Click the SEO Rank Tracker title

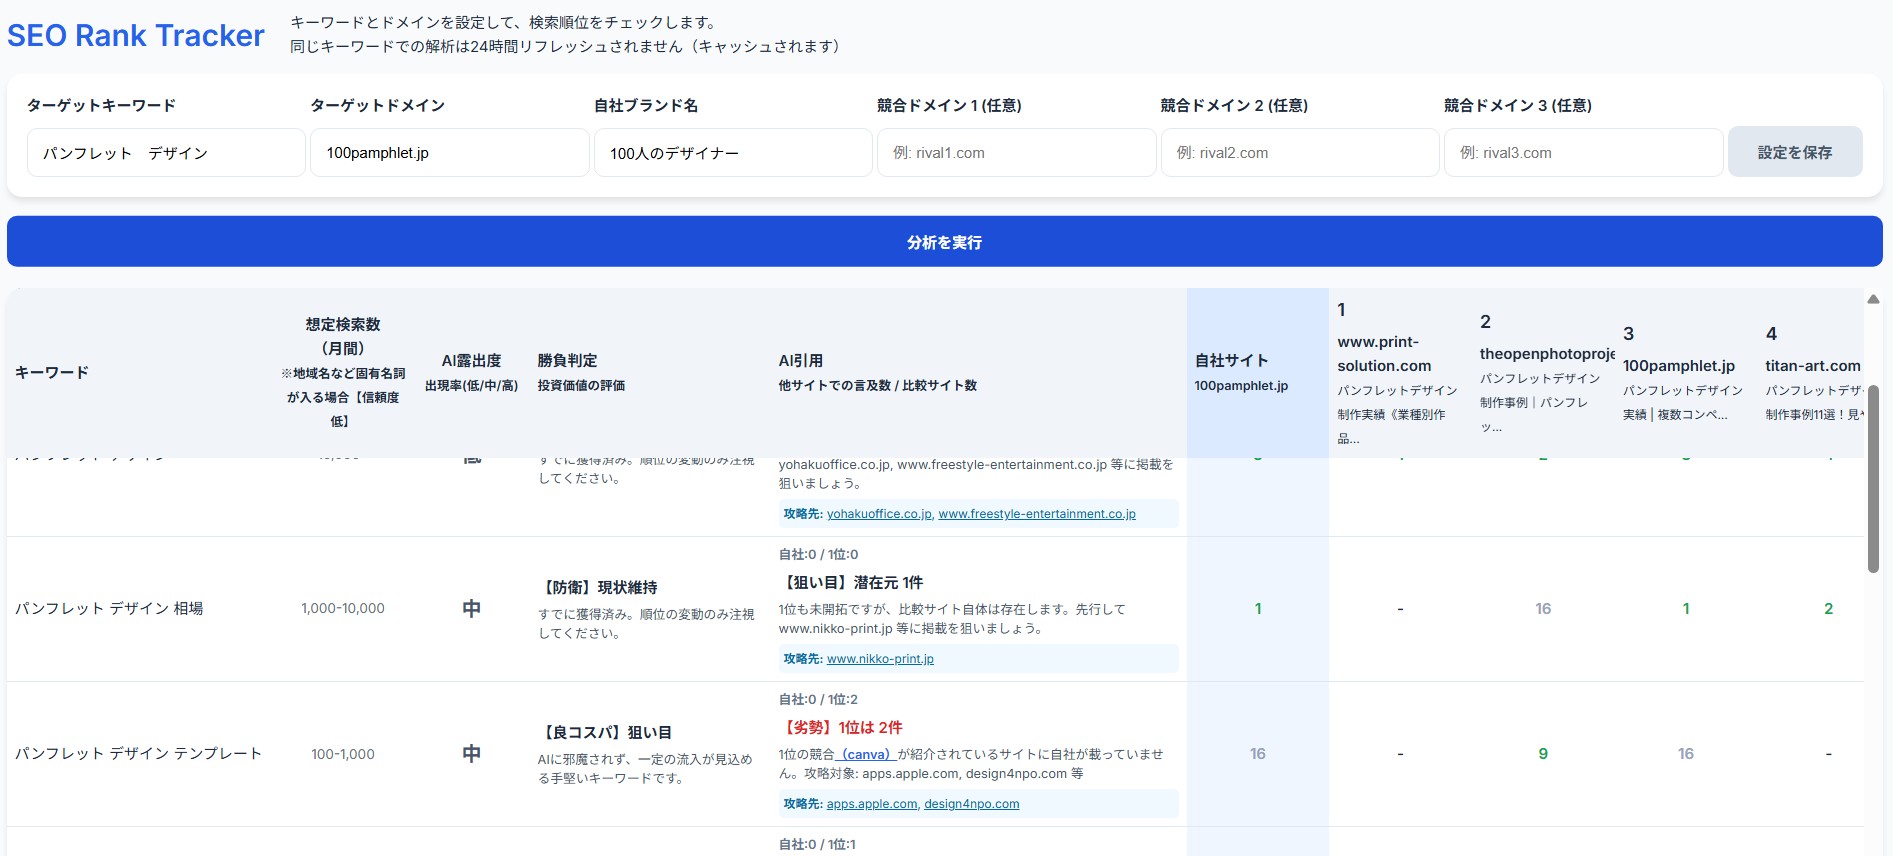coord(136,36)
